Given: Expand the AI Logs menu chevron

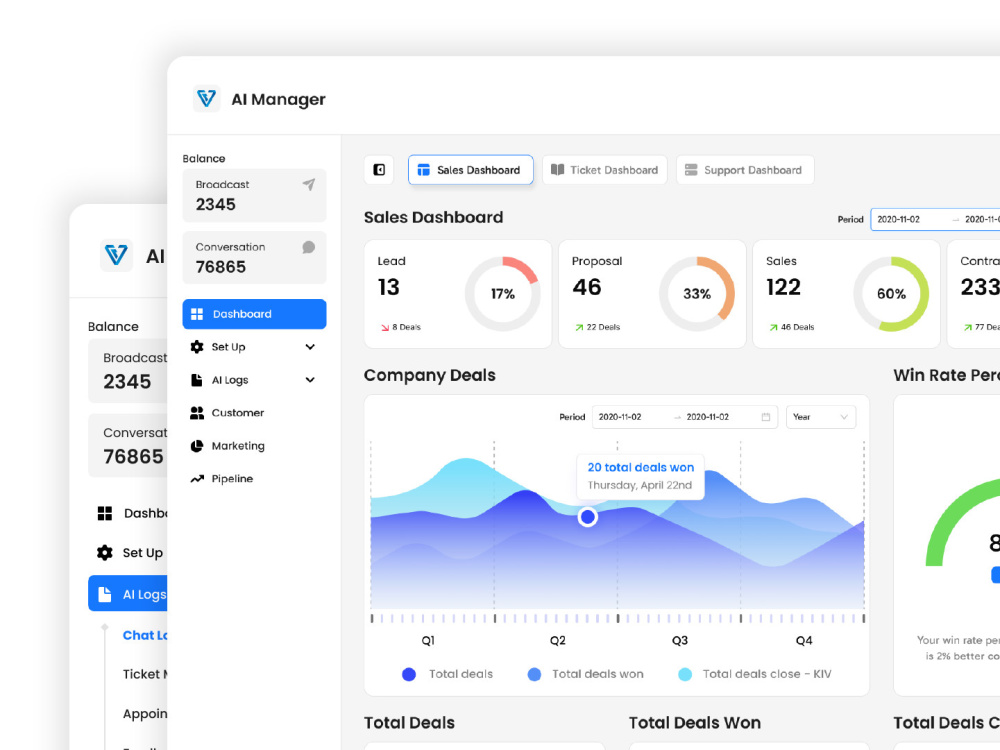Looking at the screenshot, I should pyautogui.click(x=310, y=380).
